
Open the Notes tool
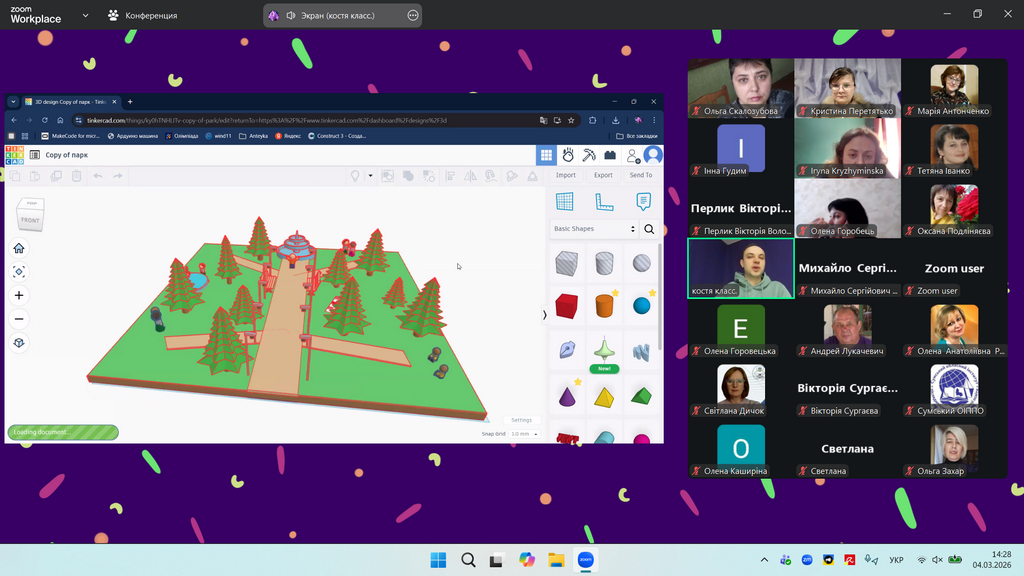pyautogui.click(x=643, y=202)
